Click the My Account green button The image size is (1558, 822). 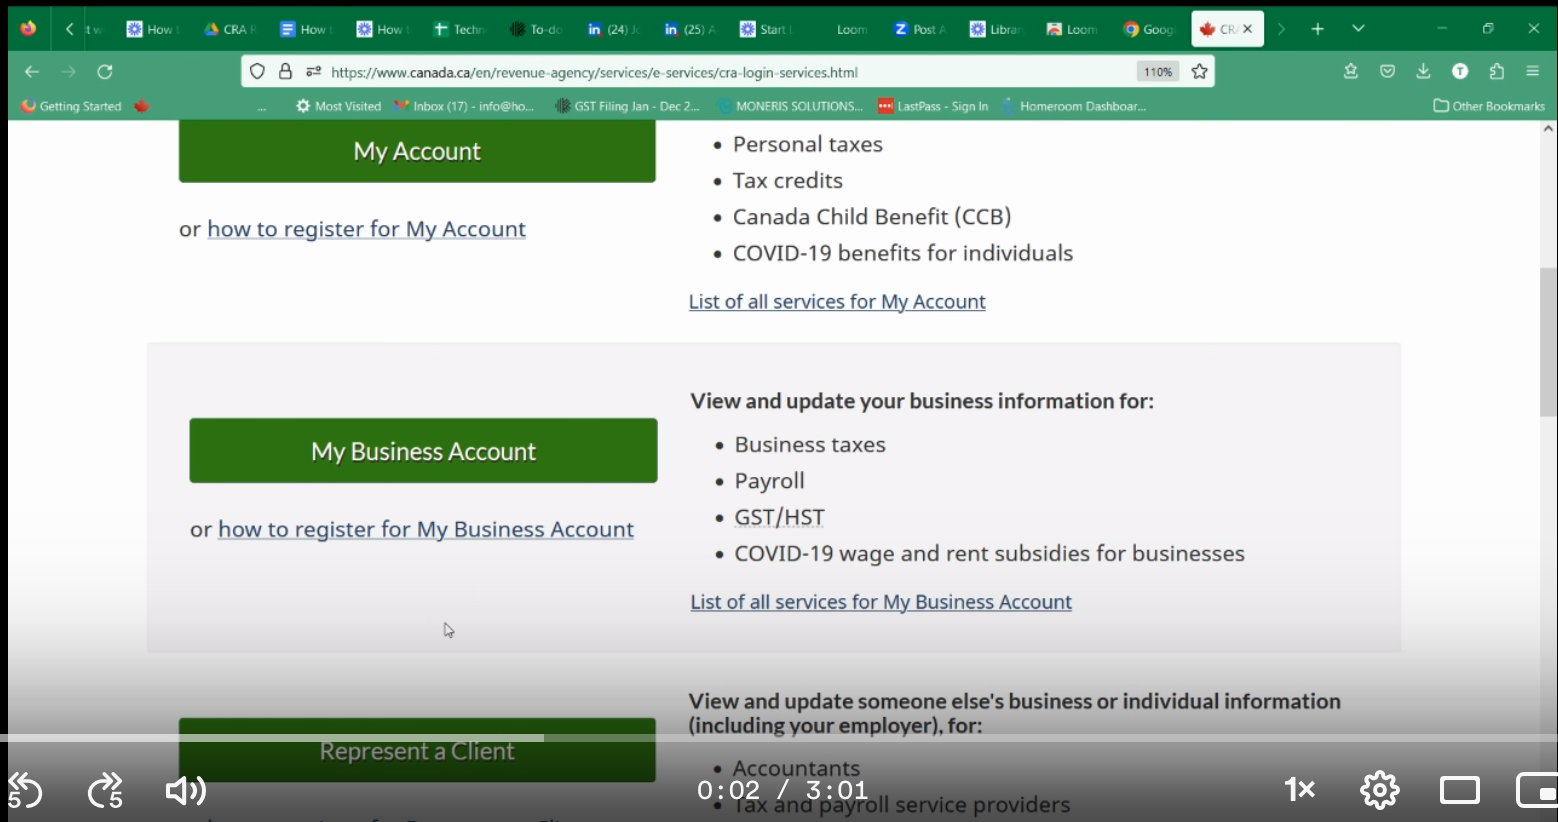coord(417,151)
